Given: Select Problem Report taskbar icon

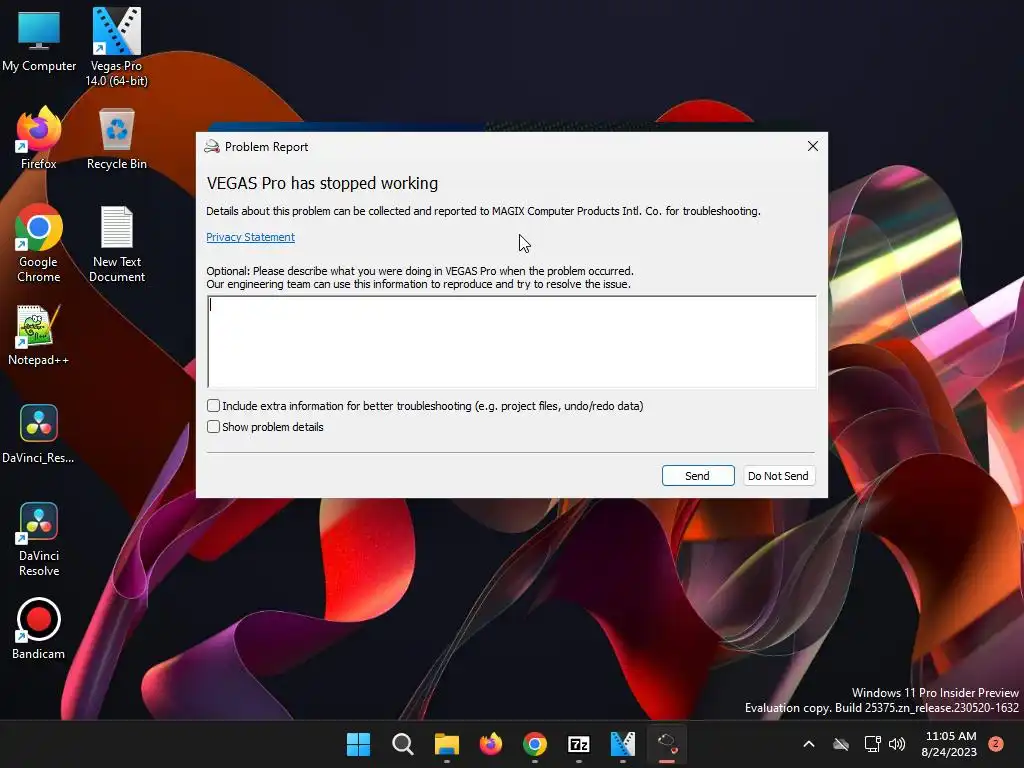Looking at the screenshot, I should [x=667, y=744].
